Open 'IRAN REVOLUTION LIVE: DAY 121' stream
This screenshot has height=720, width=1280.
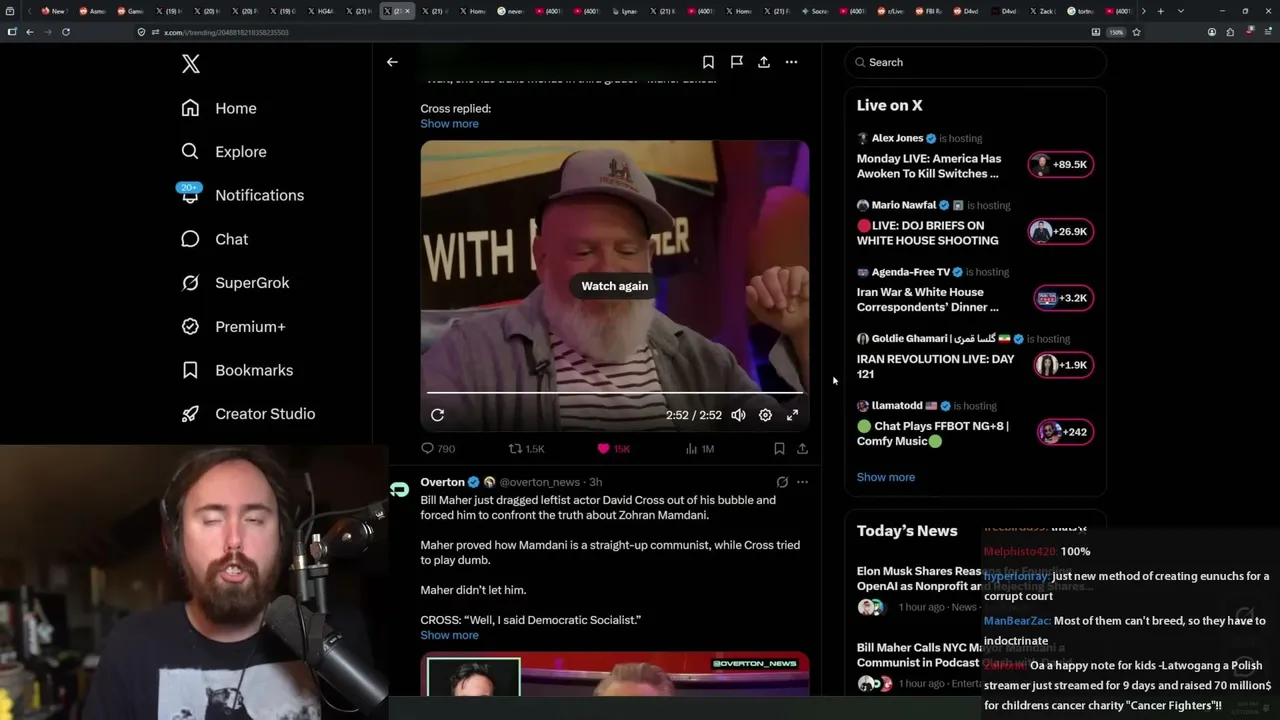point(936,367)
